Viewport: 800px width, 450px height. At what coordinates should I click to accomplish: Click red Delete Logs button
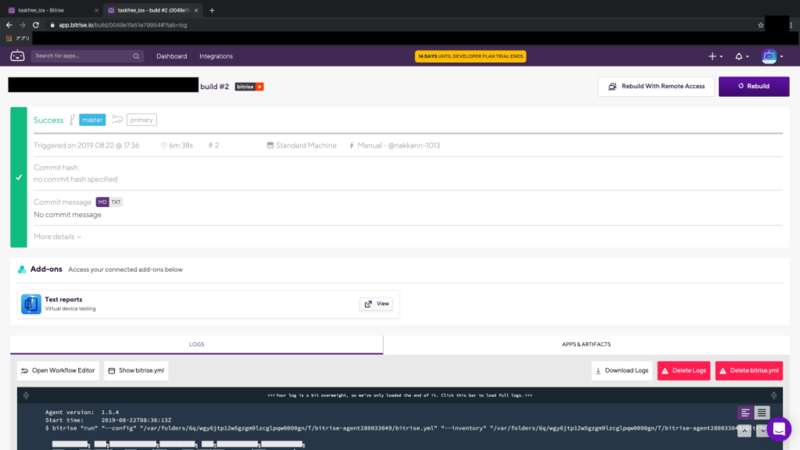684,370
